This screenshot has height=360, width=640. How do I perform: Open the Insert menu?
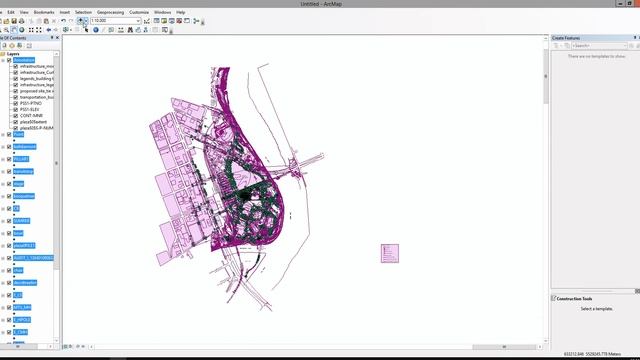64,12
